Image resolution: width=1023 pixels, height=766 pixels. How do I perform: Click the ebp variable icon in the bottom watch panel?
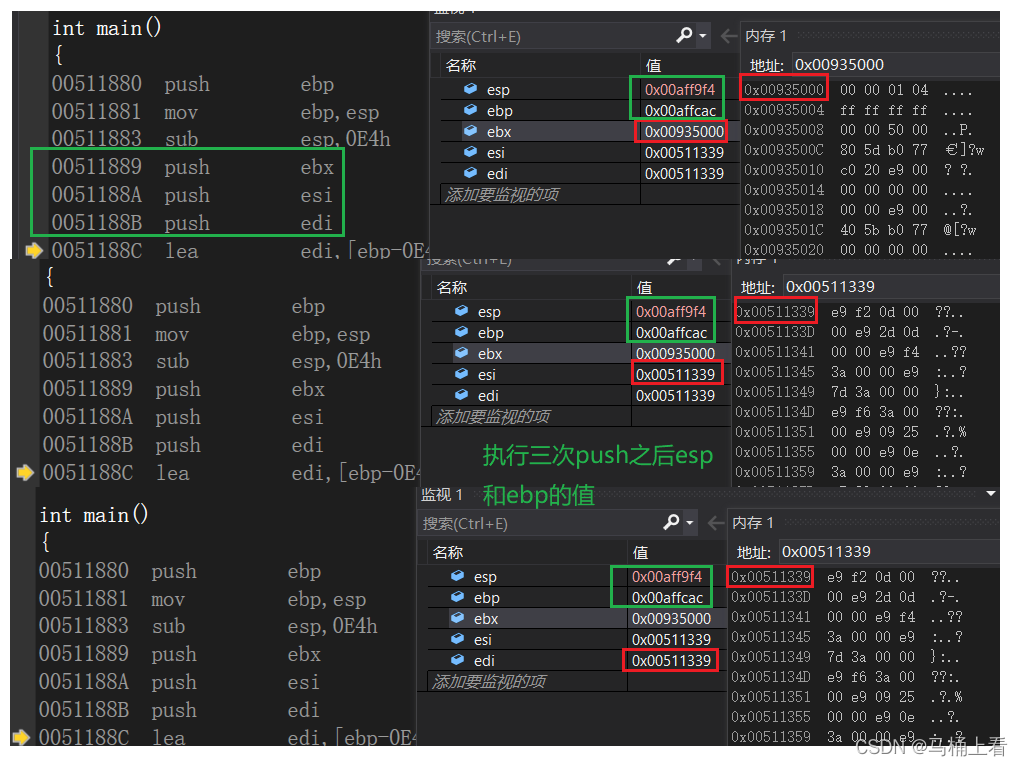tap(457, 596)
